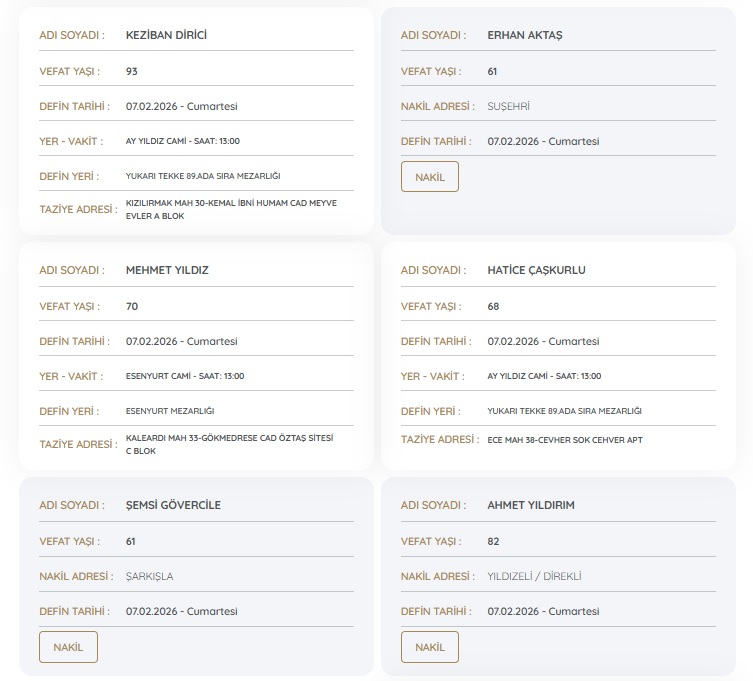Click the Ece Mah 38-Cevher Sok address
Image resolution: width=753 pixels, height=681 pixels.
click(x=566, y=439)
